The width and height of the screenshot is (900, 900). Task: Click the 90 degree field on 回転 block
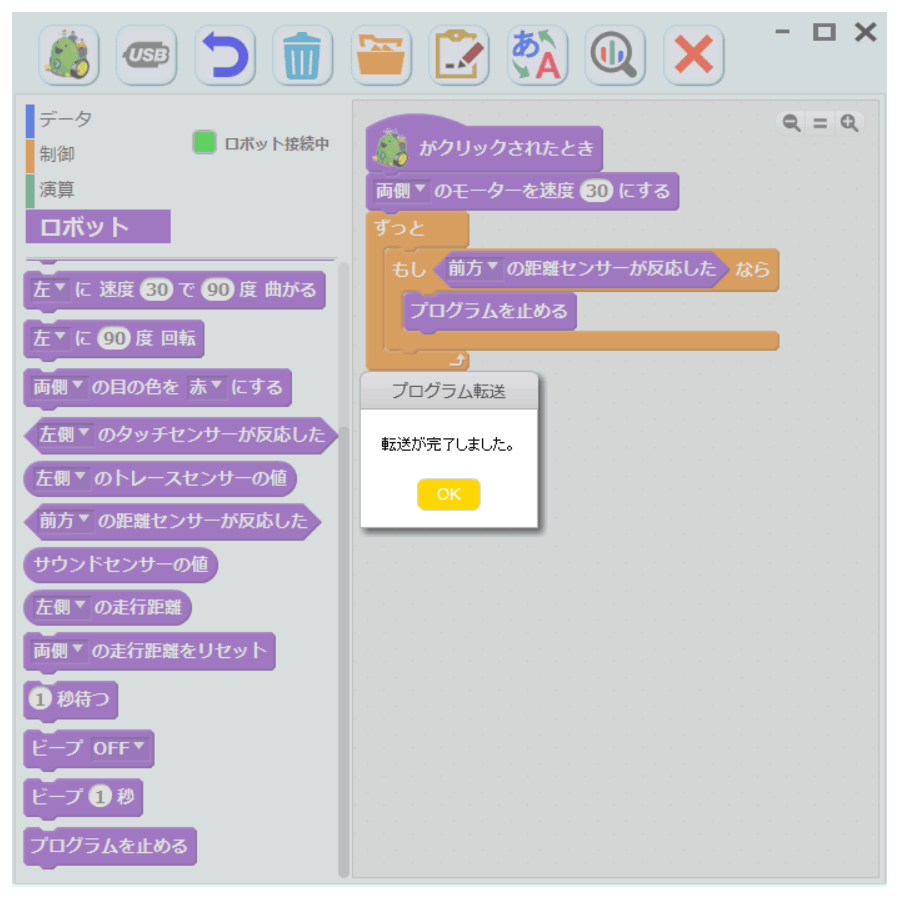click(x=114, y=339)
